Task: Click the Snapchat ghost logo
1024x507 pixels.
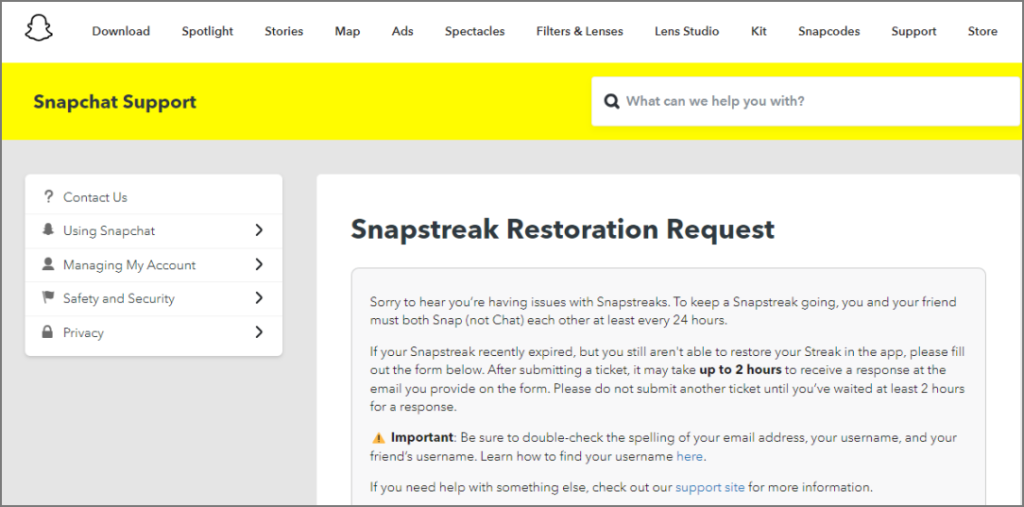Action: [x=39, y=30]
